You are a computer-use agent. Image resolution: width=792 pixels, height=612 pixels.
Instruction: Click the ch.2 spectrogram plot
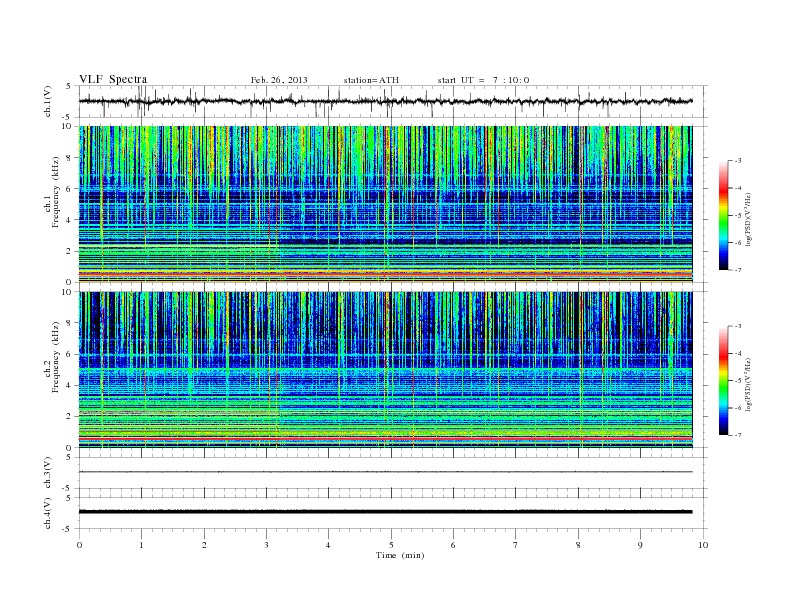click(x=385, y=370)
